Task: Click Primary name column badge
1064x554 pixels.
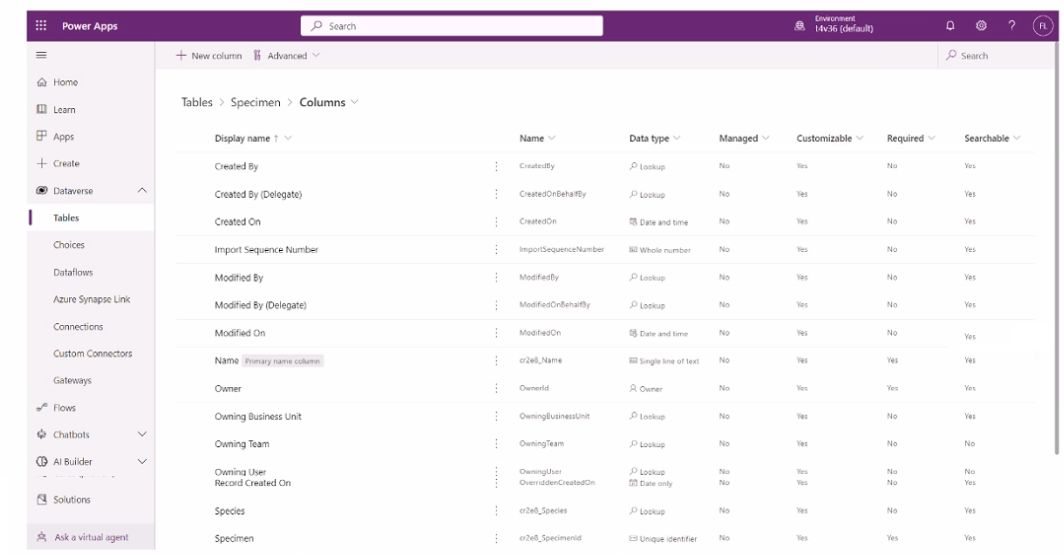Action: coord(282,361)
